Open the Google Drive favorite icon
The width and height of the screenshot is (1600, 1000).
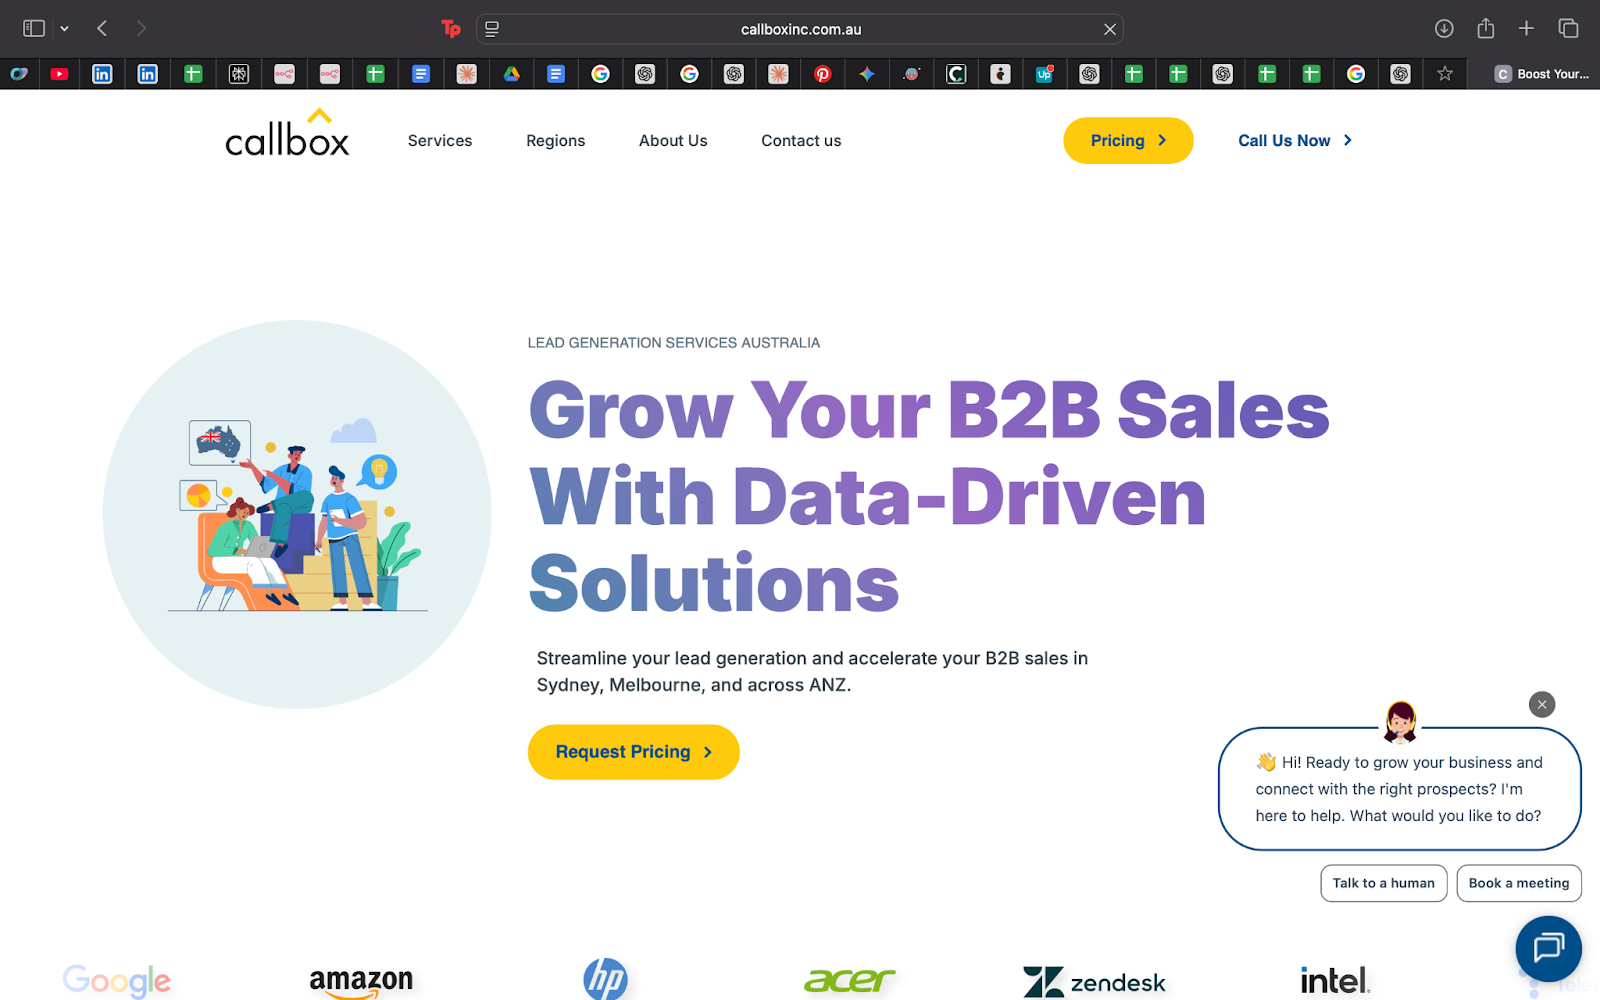511,74
